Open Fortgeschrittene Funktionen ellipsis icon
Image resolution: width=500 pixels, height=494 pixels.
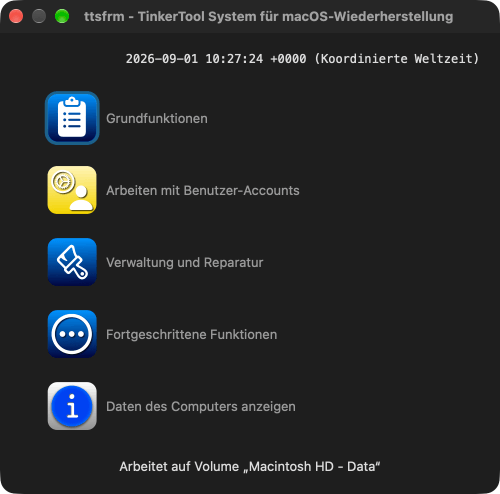72,334
